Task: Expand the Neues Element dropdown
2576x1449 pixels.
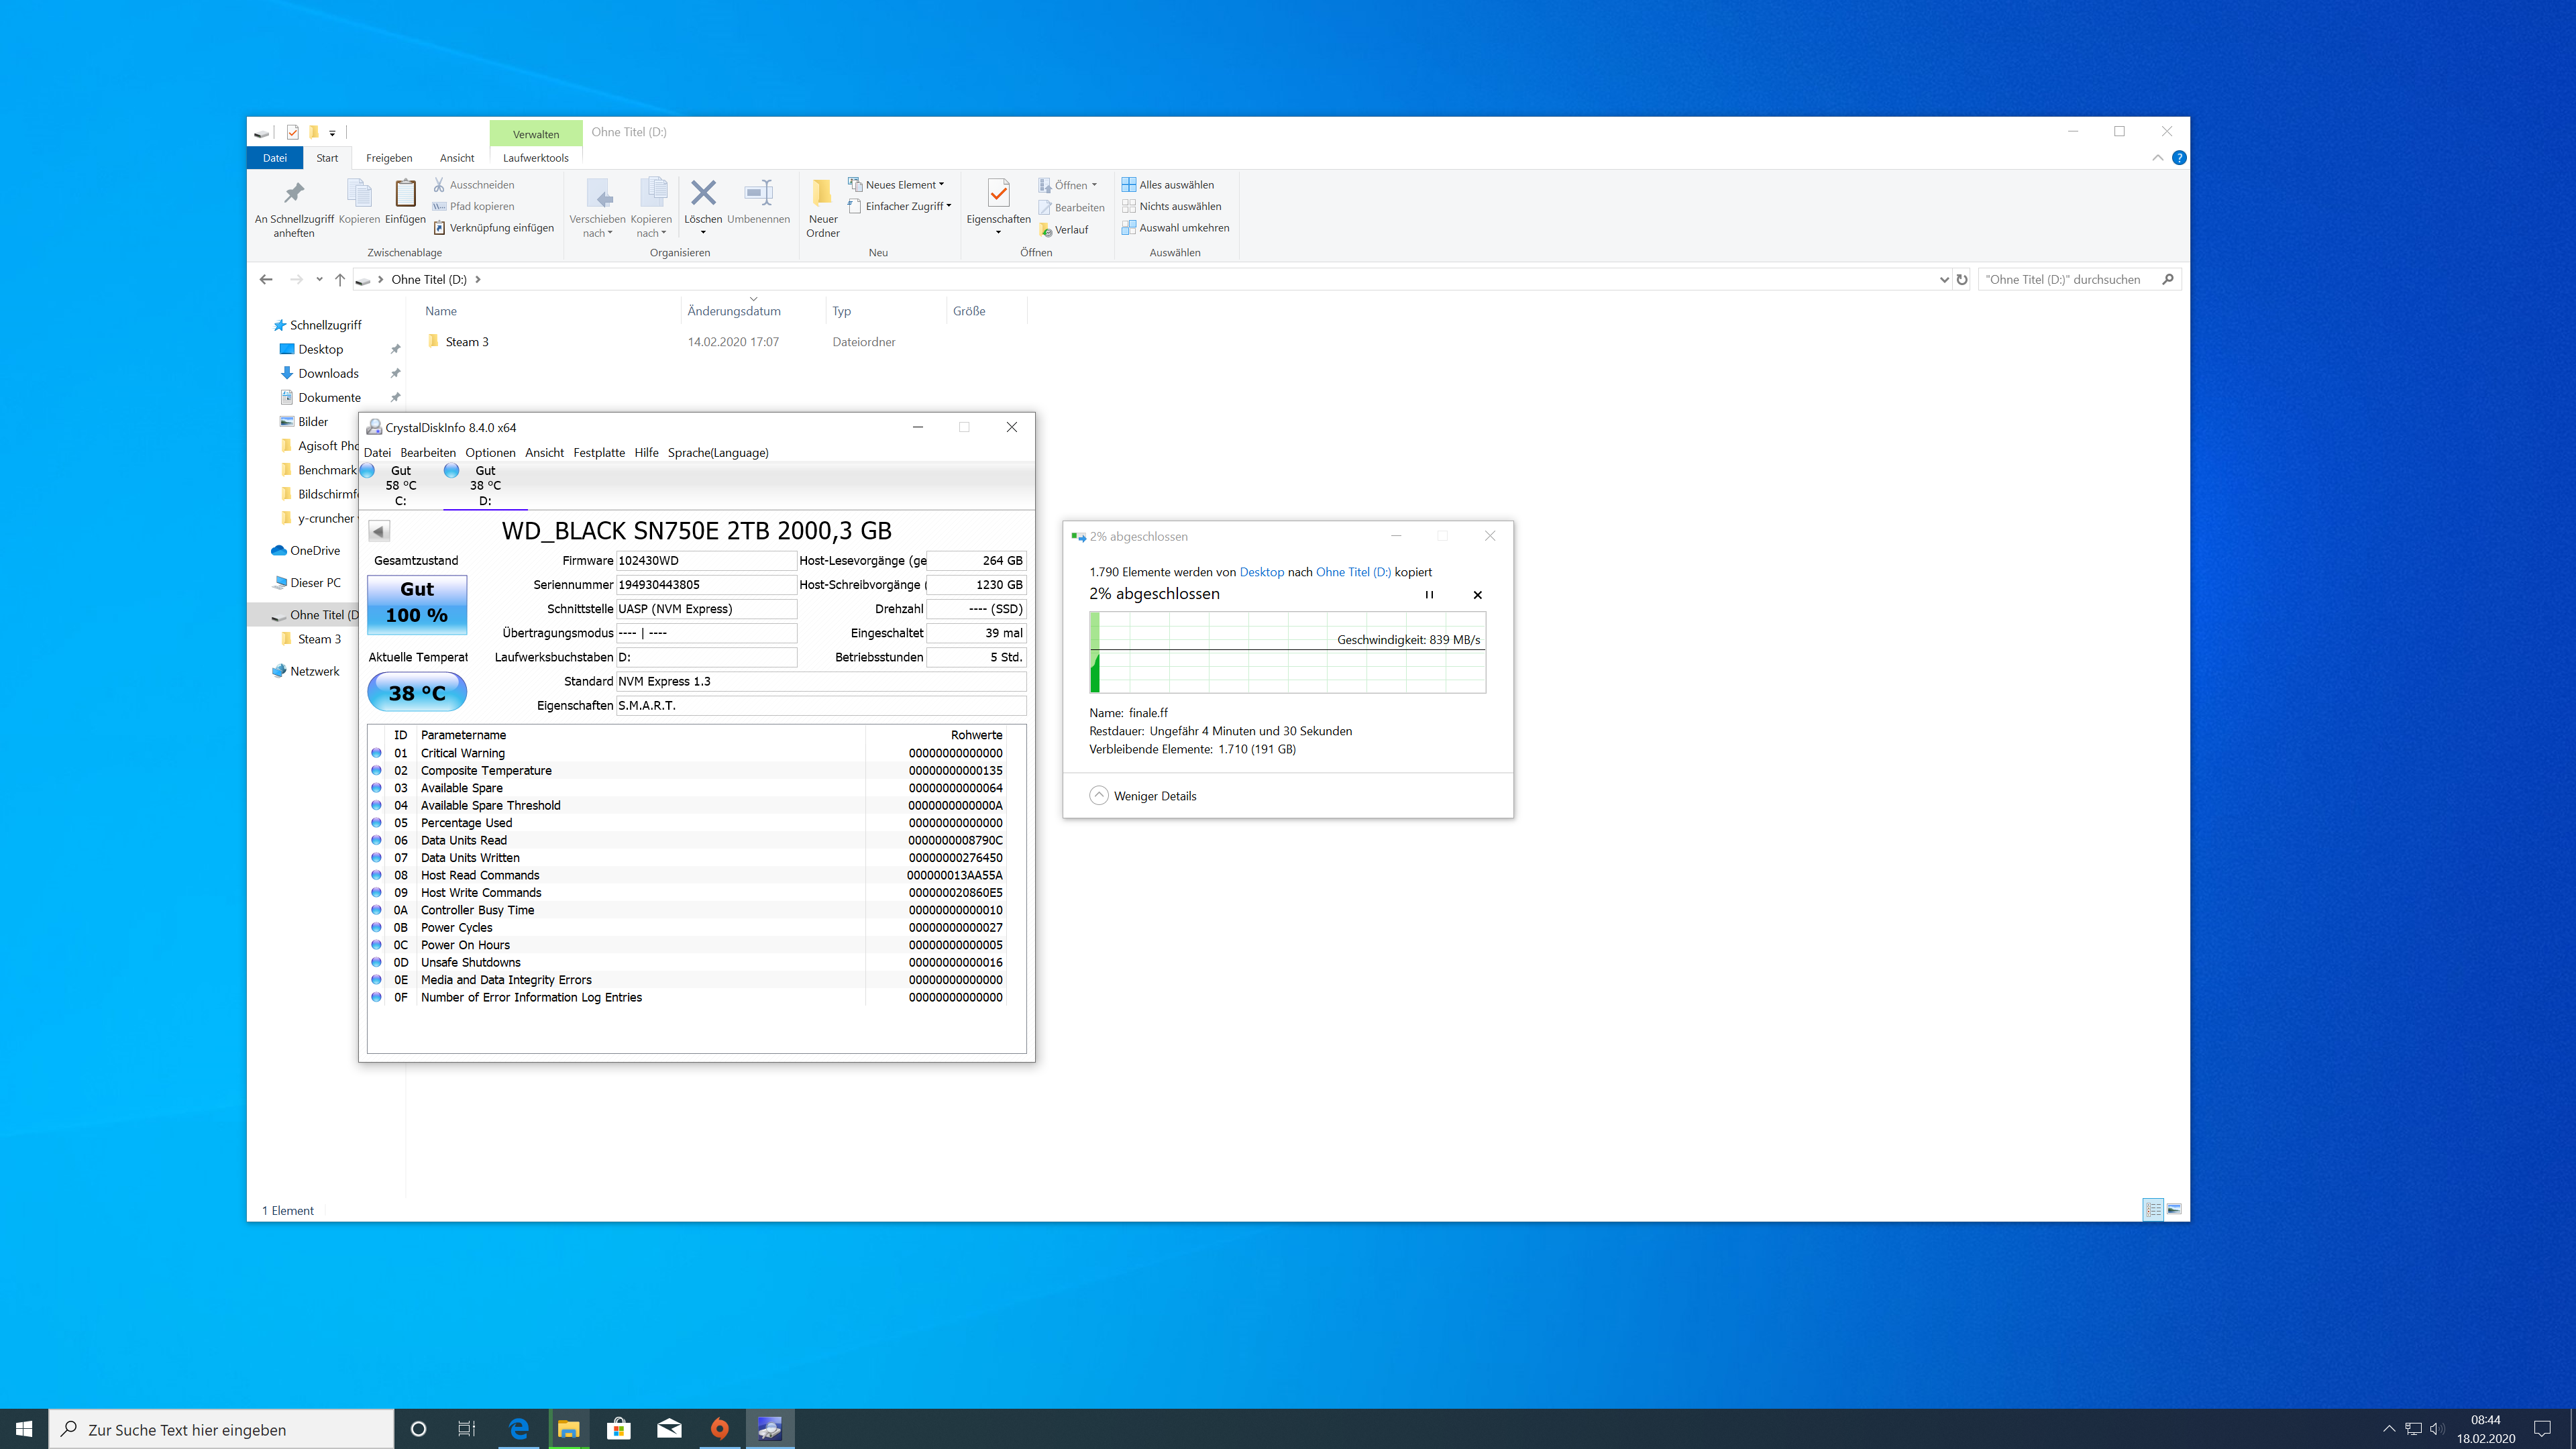Action: pos(940,184)
